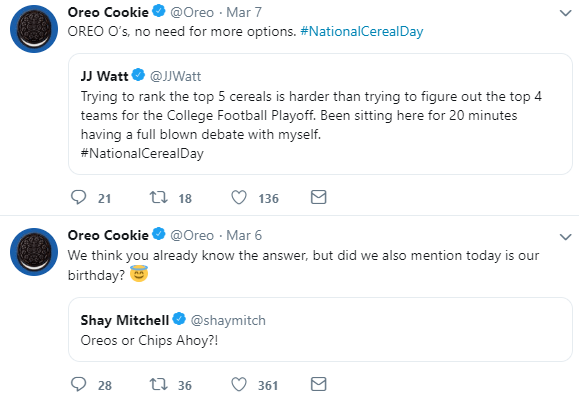This screenshot has width=579, height=396.
Task: Like the Oreo birthday tweet
Action: click(x=239, y=384)
